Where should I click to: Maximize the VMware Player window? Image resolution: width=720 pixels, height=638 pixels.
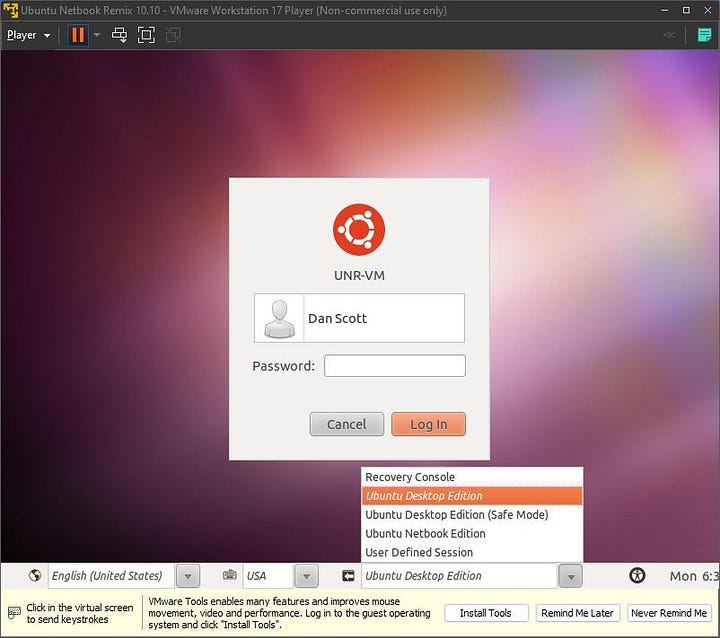[x=686, y=10]
